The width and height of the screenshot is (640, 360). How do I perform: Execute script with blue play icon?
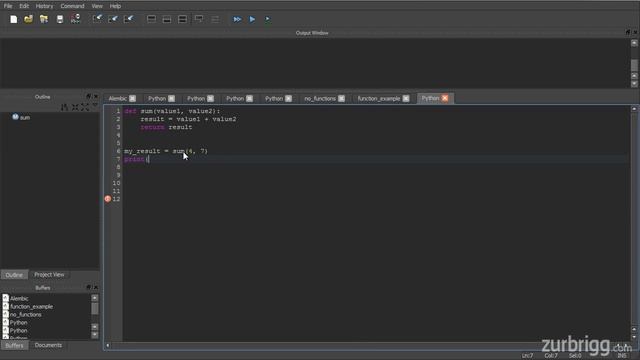point(252,19)
